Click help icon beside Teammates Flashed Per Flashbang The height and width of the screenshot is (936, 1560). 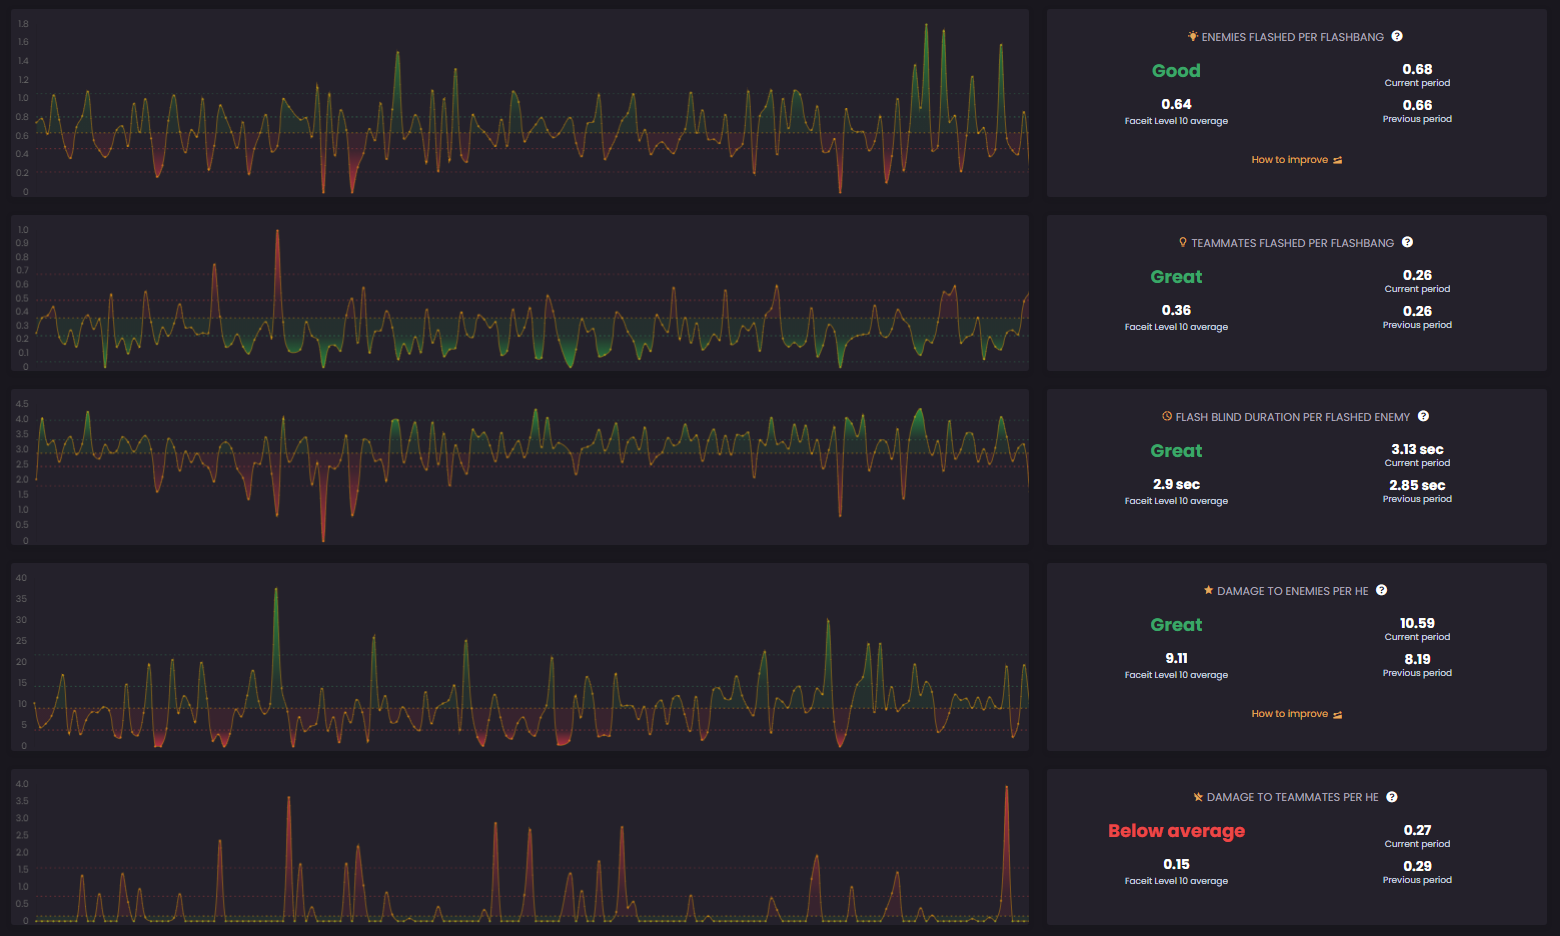[x=1407, y=242]
